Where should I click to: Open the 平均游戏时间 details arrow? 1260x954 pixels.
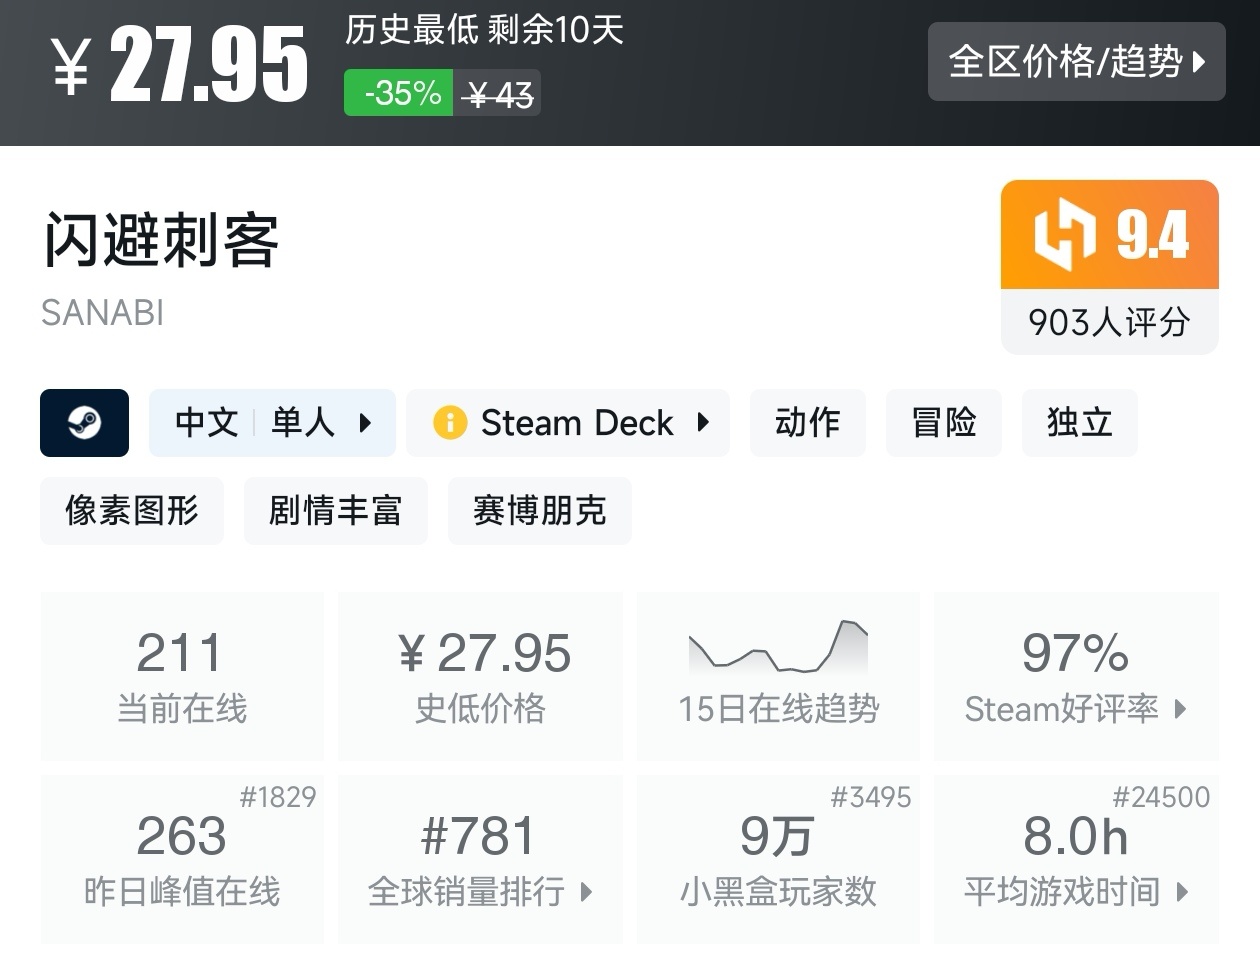(1183, 891)
